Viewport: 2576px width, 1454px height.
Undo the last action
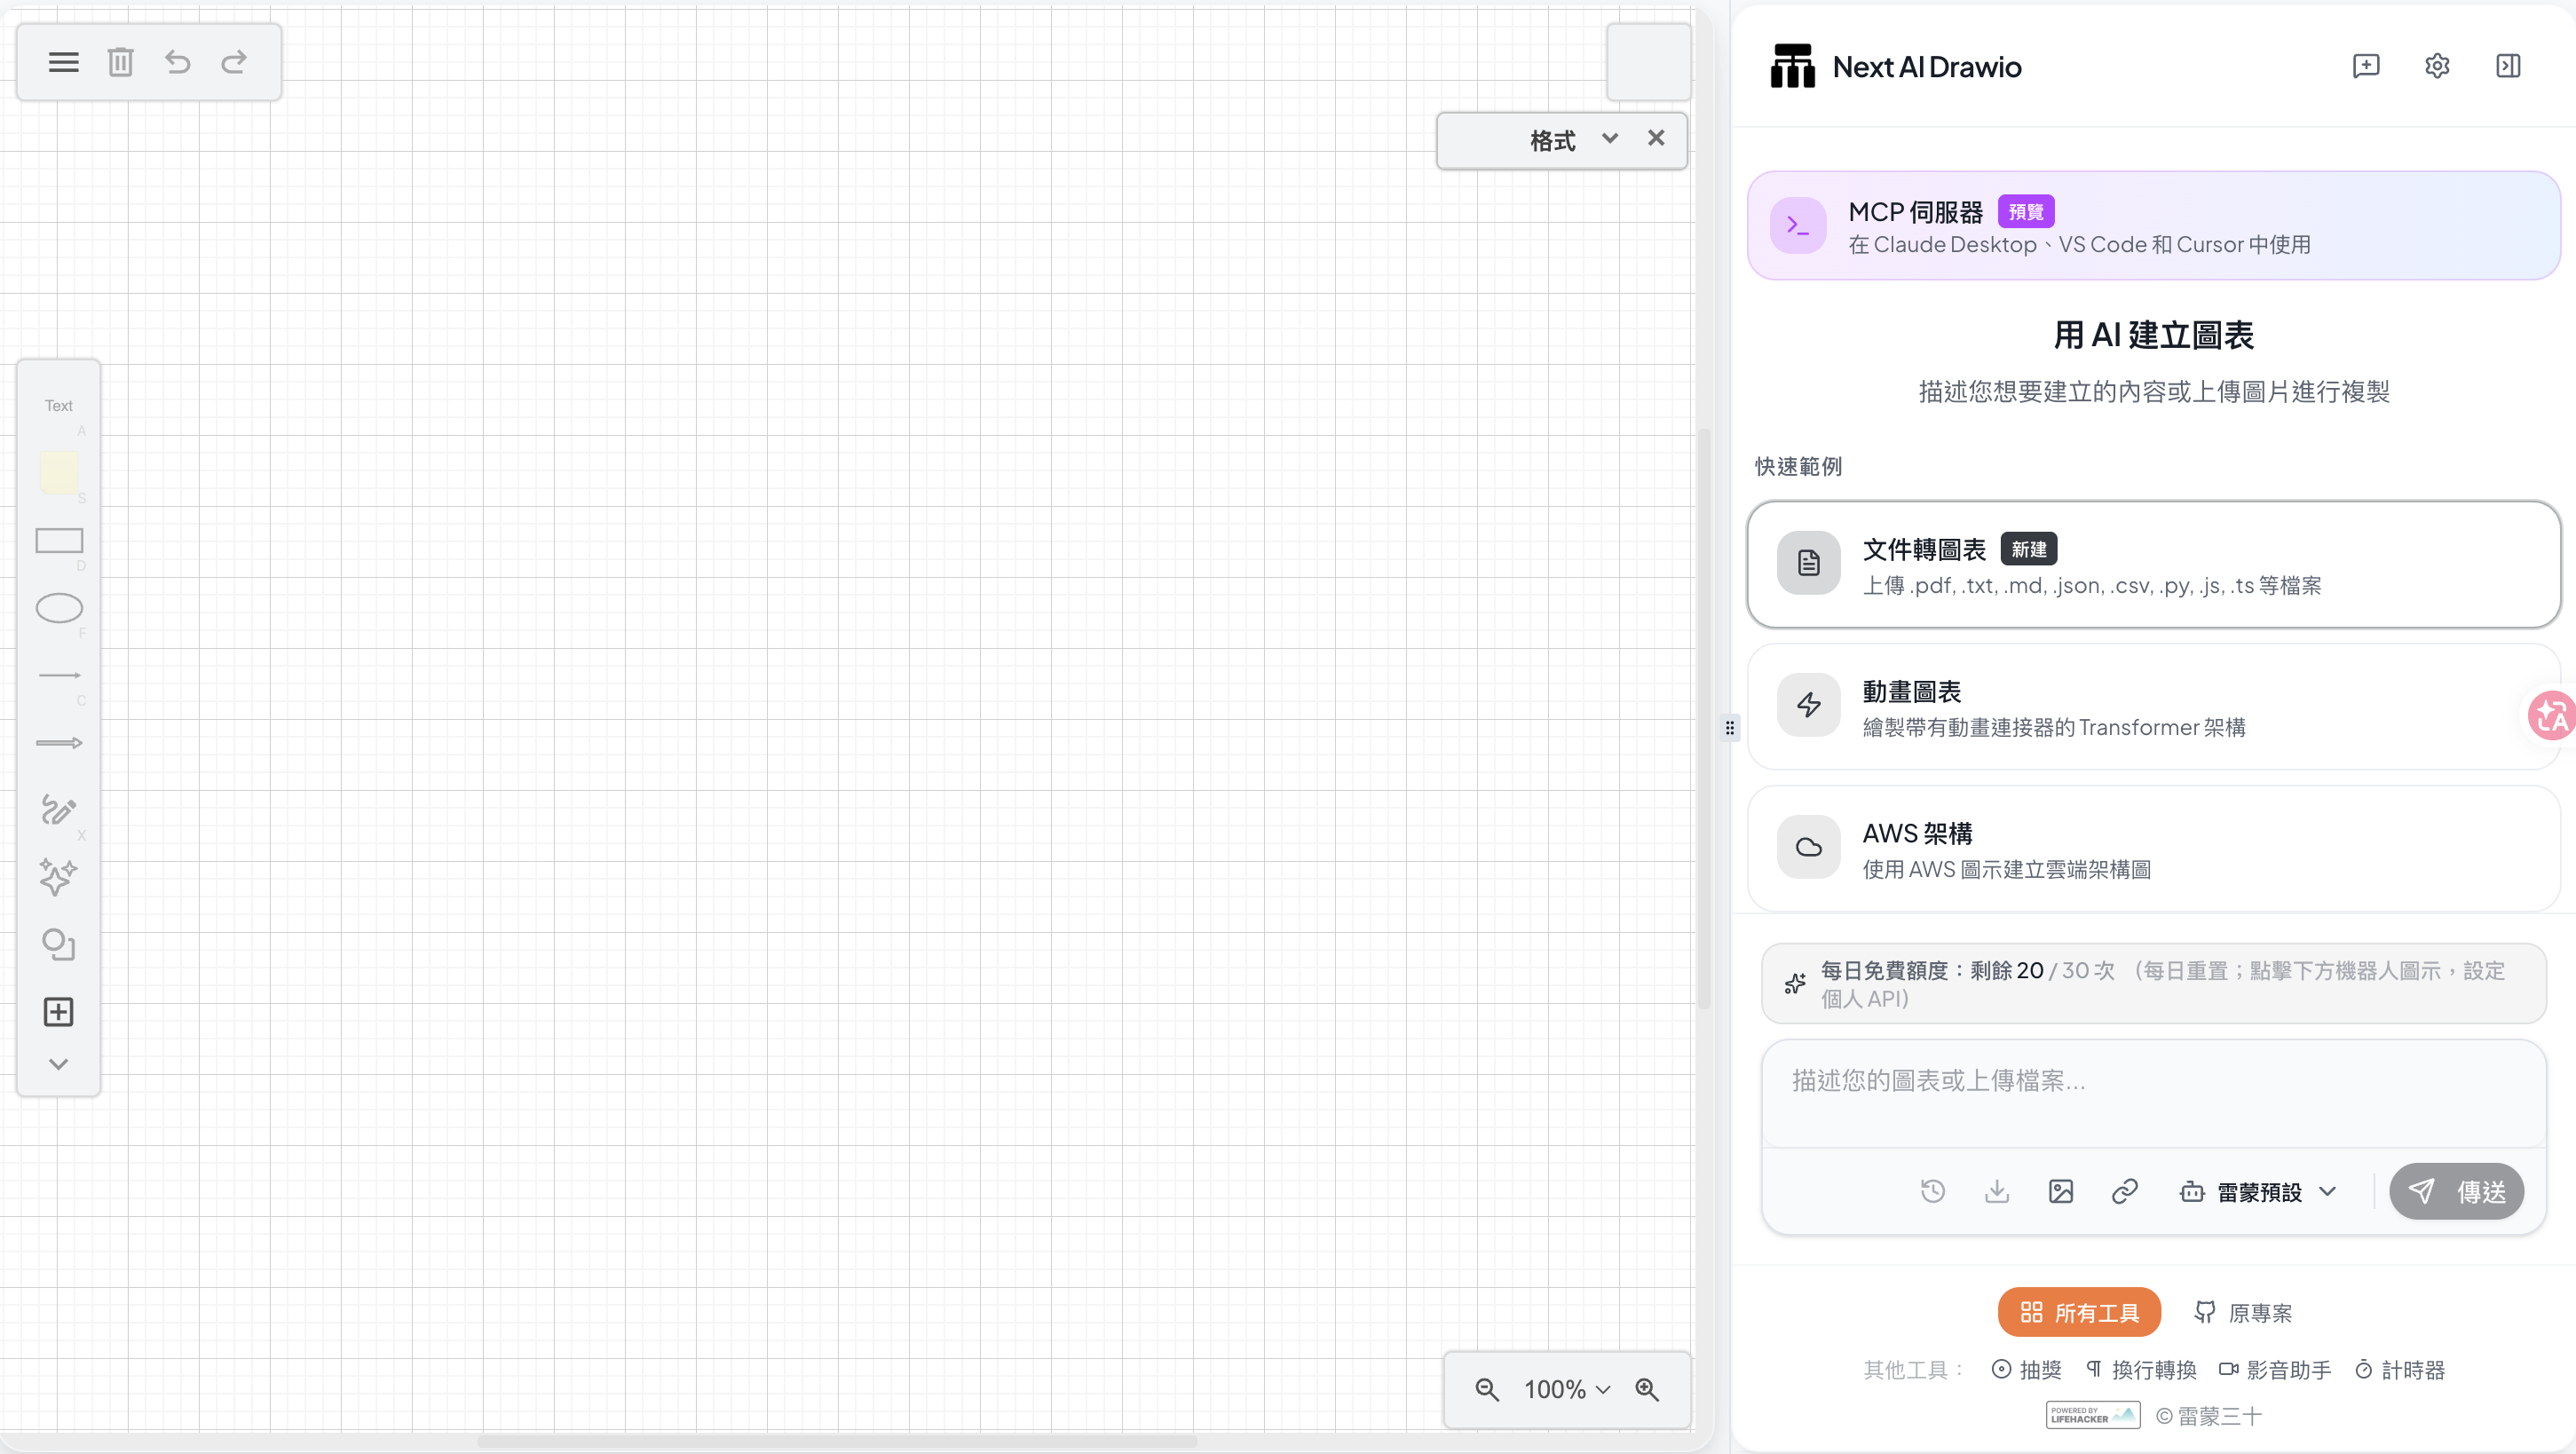tap(177, 62)
